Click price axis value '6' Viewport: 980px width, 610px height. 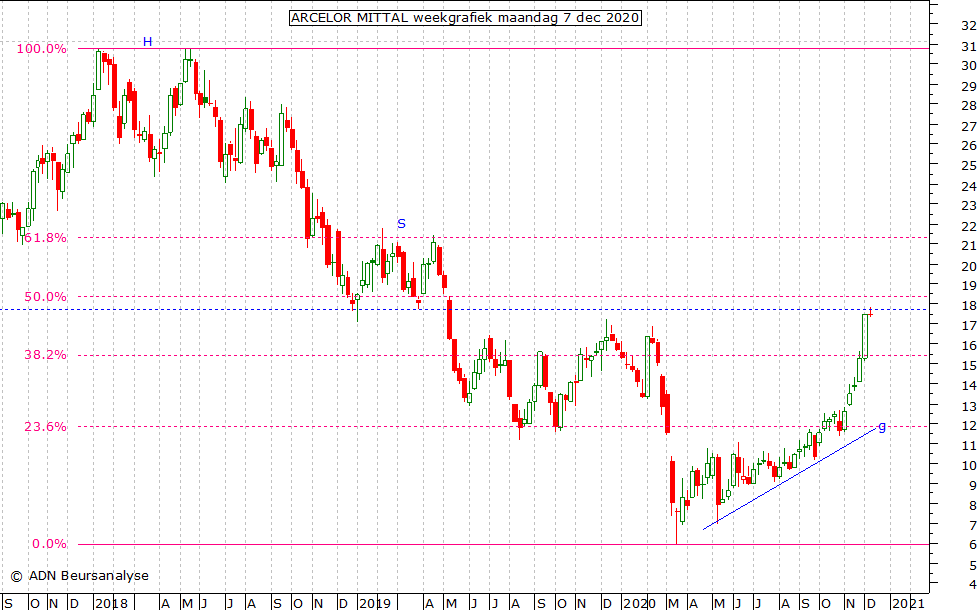[x=972, y=546]
